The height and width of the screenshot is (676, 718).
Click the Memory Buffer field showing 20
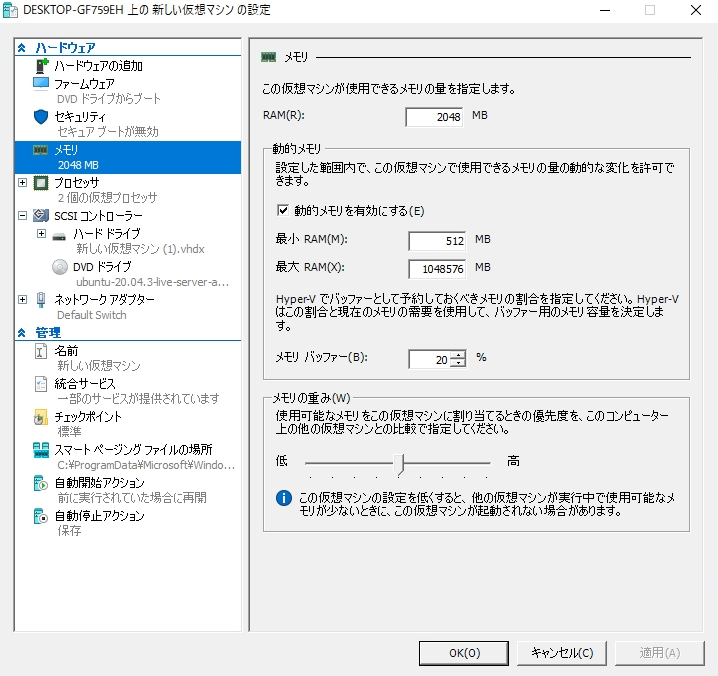click(x=430, y=360)
